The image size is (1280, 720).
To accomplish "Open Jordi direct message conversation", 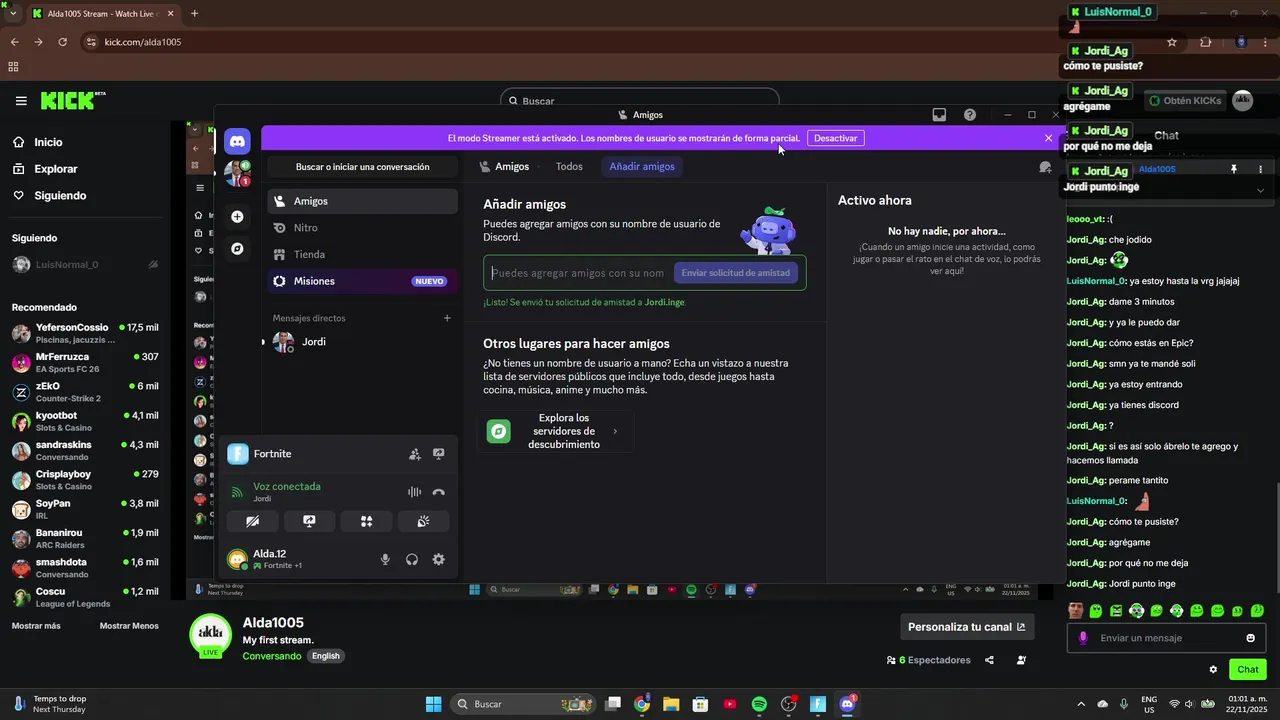I will pos(362,342).
